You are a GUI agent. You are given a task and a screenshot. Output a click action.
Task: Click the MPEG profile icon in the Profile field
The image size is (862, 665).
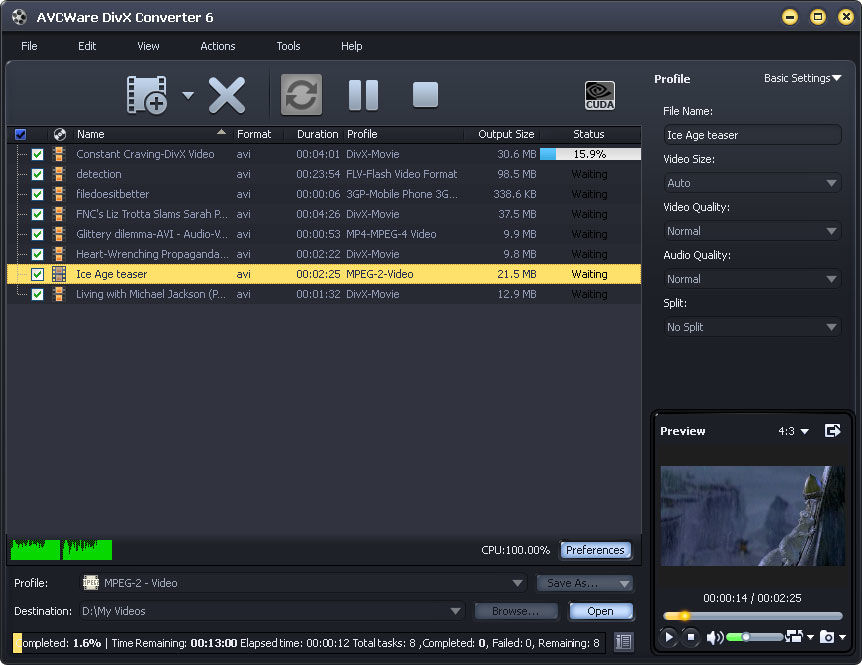click(x=91, y=583)
